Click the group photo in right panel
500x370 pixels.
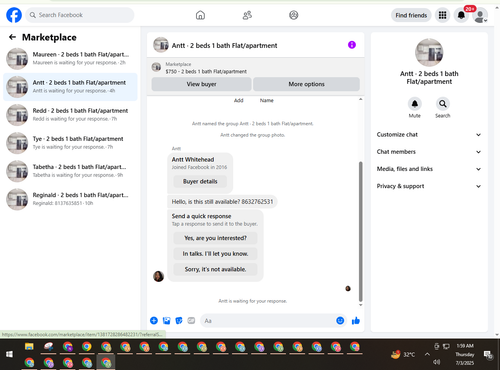click(x=429, y=52)
